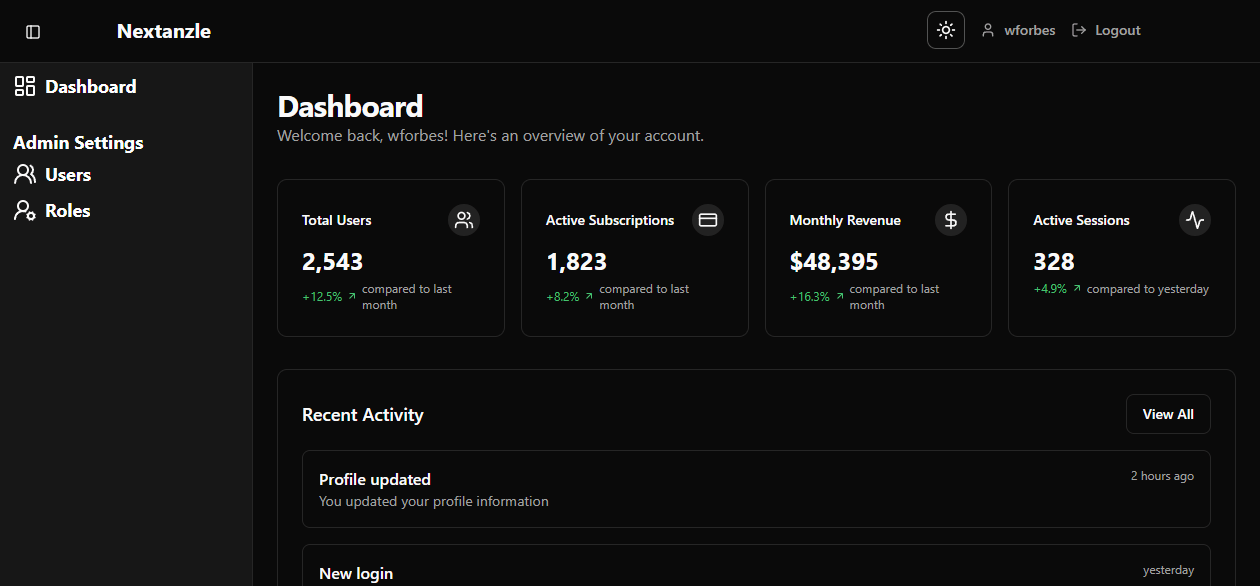This screenshot has height=586, width=1260.
Task: Click the 'yesterday' timestamp on New login
Action: [1168, 570]
